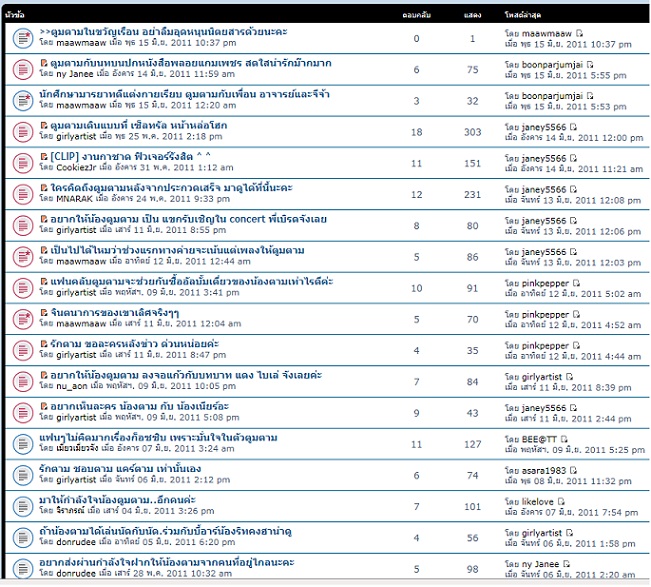Click the red topic icon beside the [CLIP] topic
Screen dimensions: 651x587
23,163
